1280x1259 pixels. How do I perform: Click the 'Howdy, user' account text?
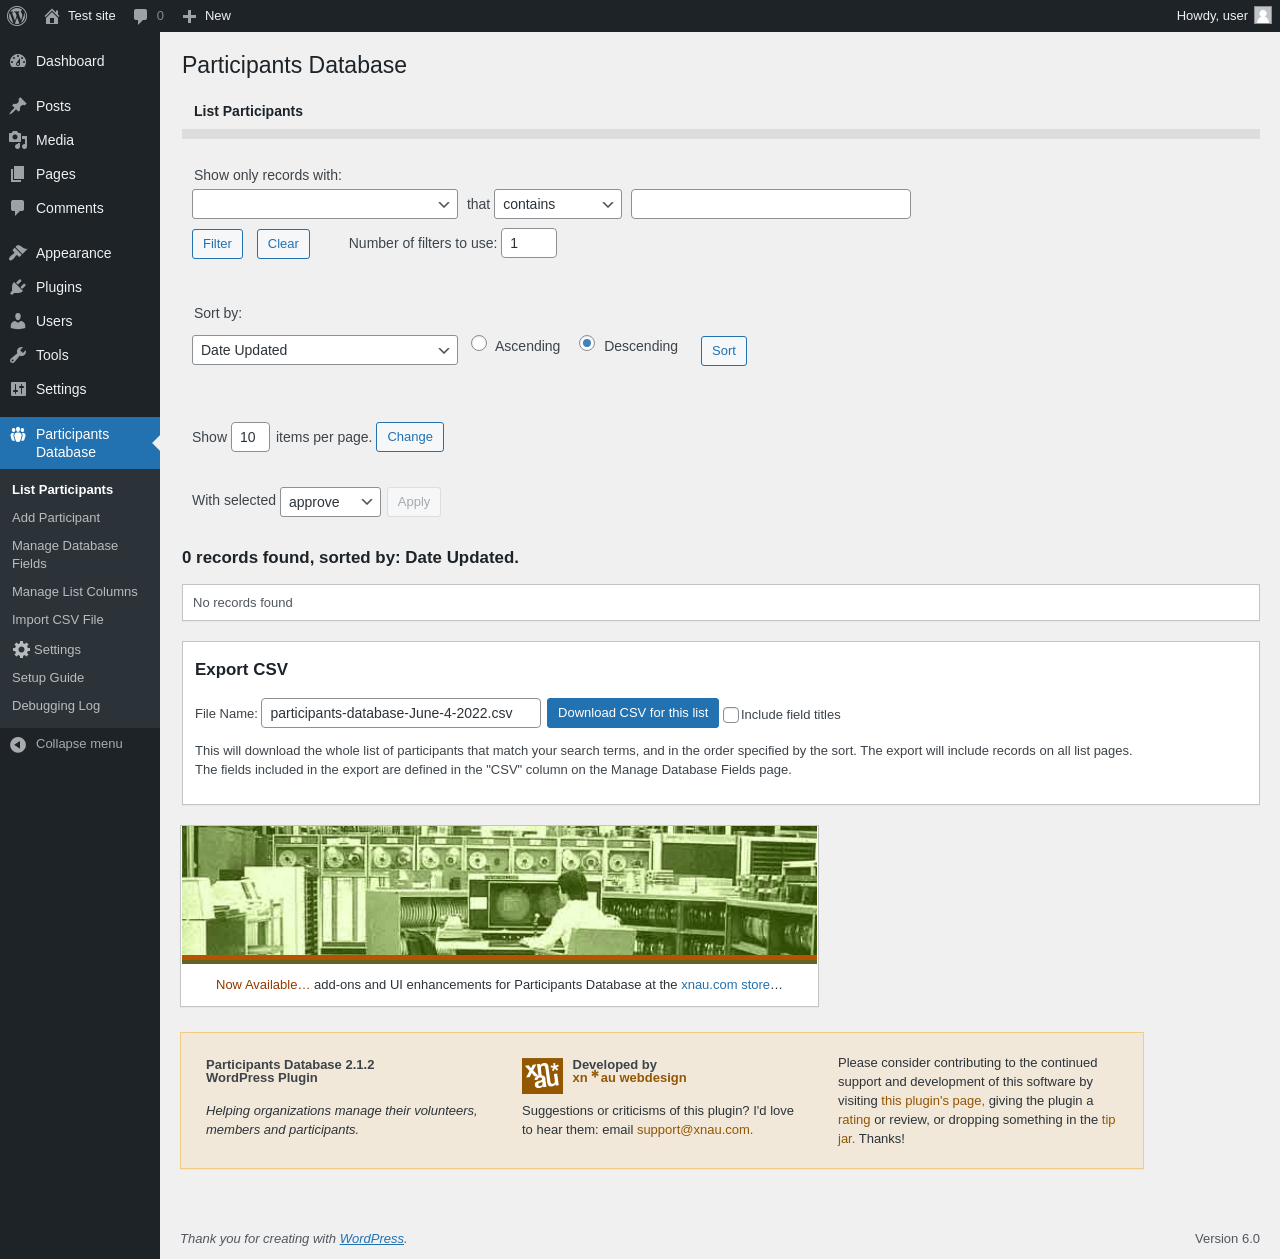coord(1212,16)
